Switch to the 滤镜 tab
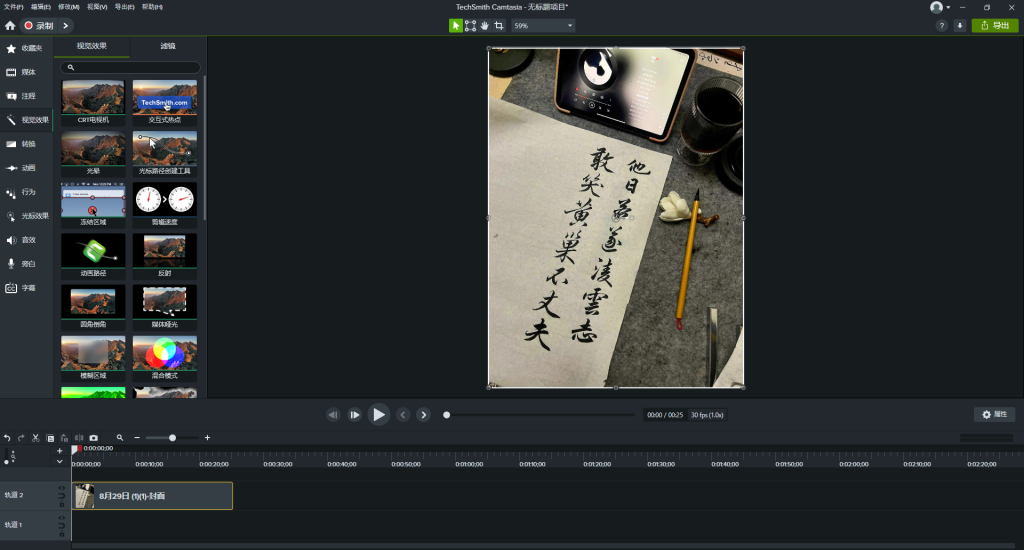This screenshot has height=550, width=1024. point(168,46)
